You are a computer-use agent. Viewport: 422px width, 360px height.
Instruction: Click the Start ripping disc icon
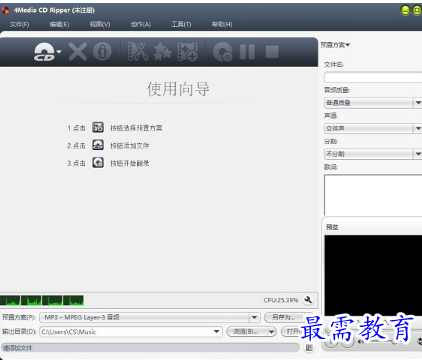(x=222, y=52)
